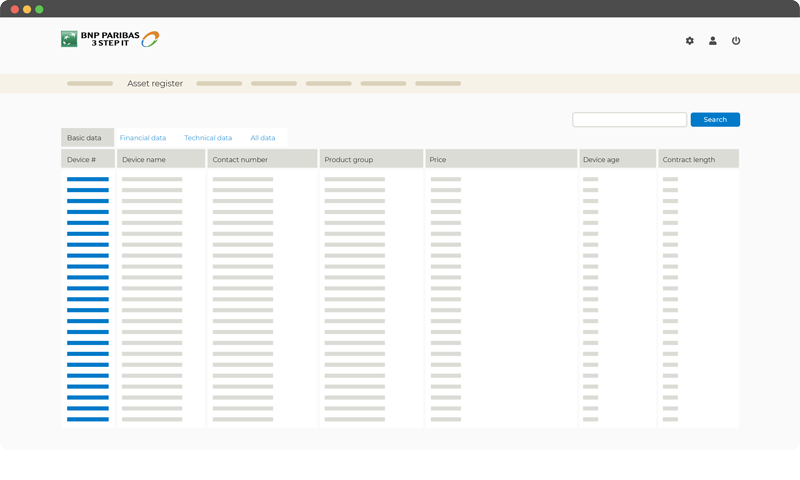Sort by the Device # column header
The width and height of the screenshot is (800, 480).
point(82,160)
